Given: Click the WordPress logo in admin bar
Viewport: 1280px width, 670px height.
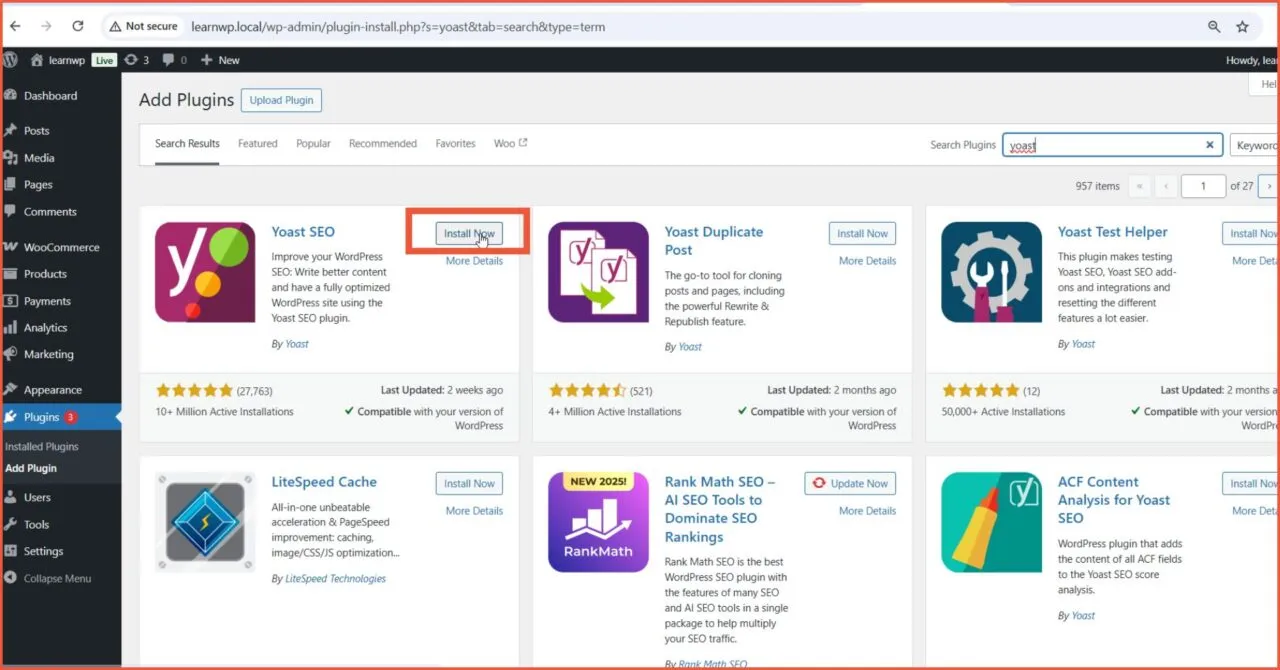Looking at the screenshot, I should click(11, 60).
